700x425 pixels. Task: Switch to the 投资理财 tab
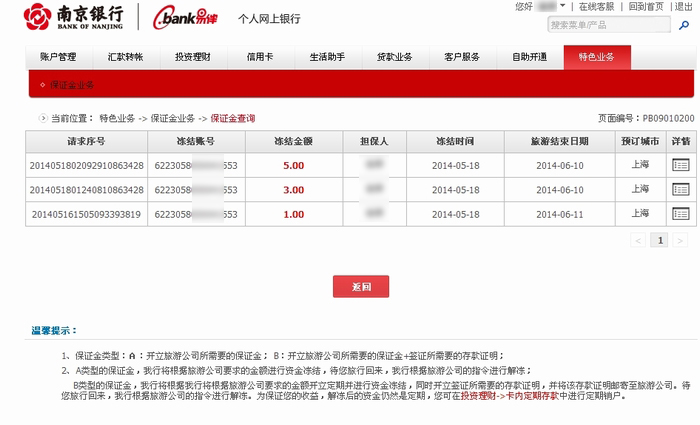point(192,57)
